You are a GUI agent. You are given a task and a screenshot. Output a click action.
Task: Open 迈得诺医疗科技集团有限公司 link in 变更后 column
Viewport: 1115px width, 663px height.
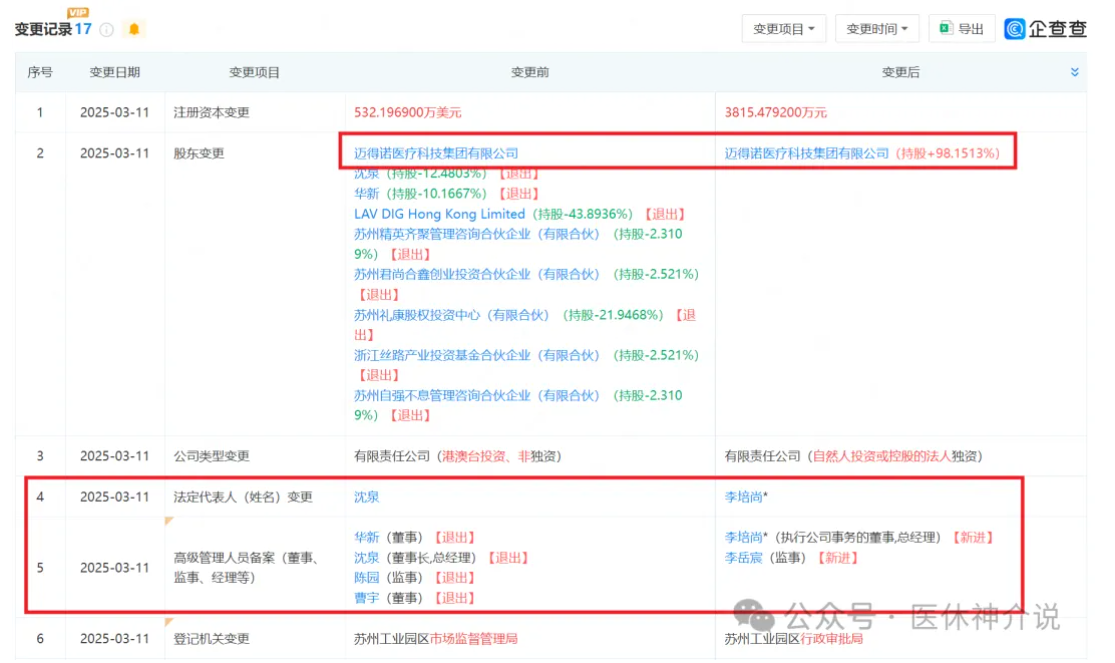806,153
